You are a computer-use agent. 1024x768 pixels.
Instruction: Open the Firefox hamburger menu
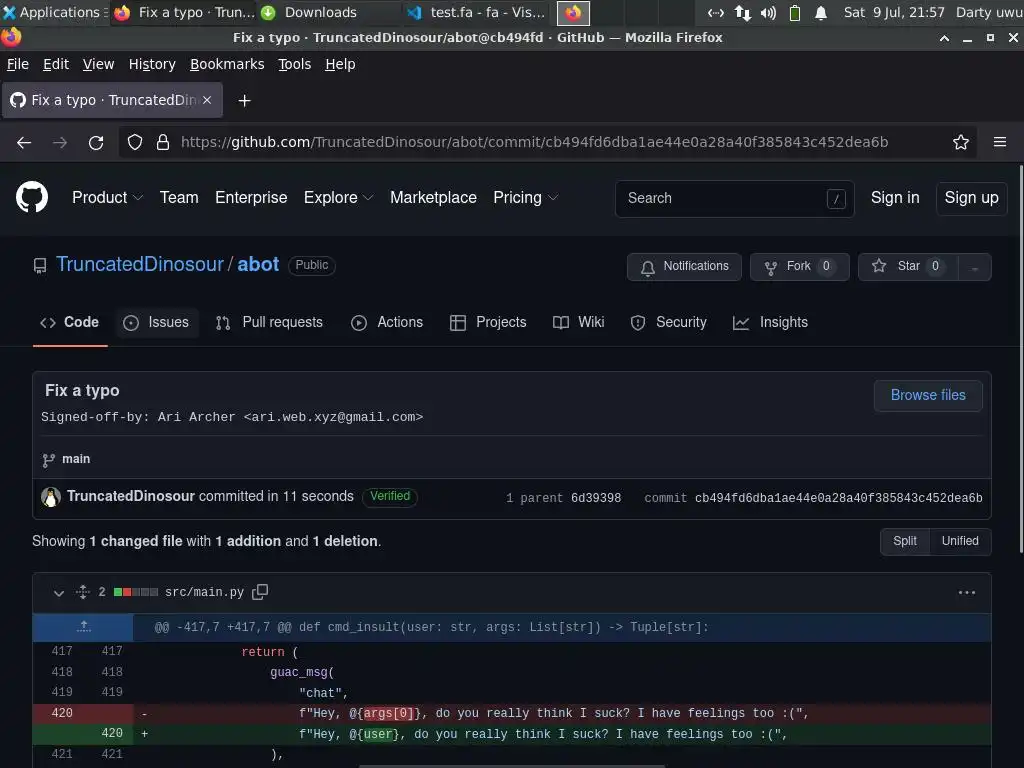pyautogui.click(x=999, y=142)
